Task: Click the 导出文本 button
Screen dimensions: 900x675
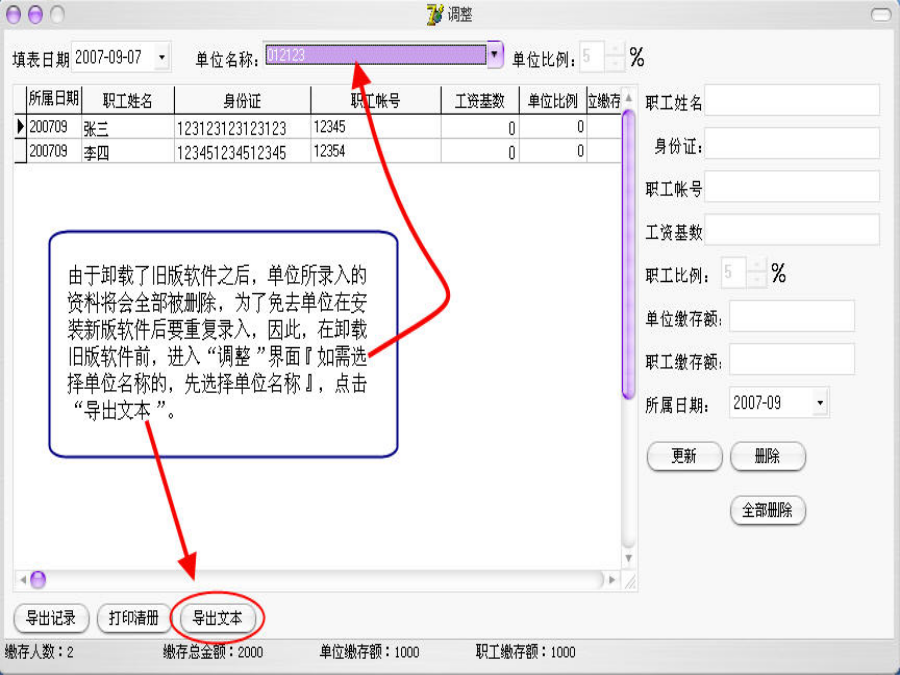Action: 218,618
